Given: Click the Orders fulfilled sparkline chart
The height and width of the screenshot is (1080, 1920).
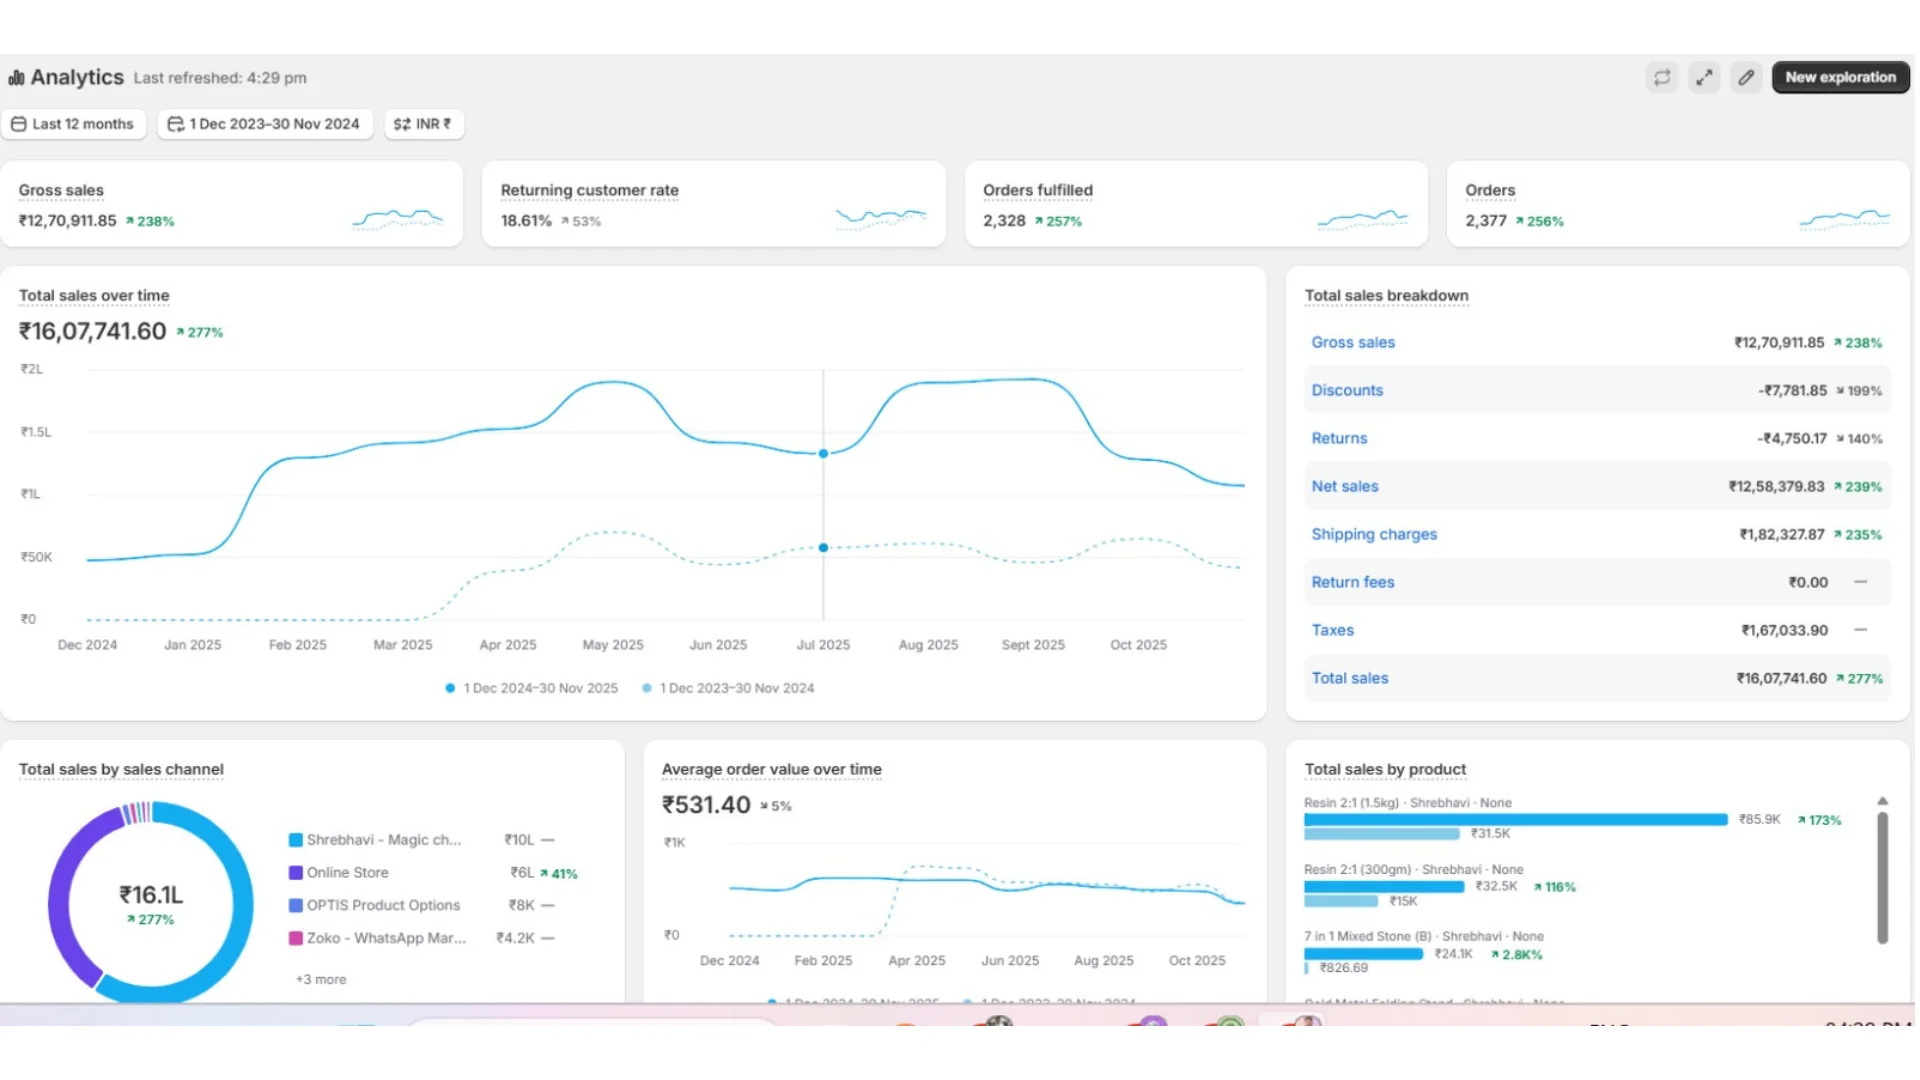Looking at the screenshot, I should click(x=1362, y=218).
